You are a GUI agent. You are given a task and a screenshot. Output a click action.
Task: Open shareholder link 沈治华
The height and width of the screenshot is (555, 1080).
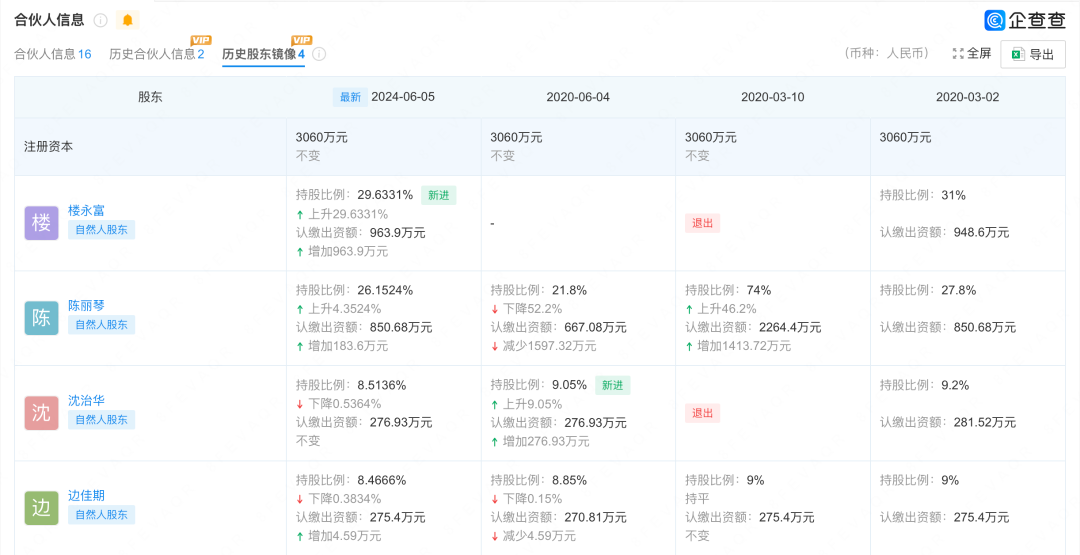point(86,401)
